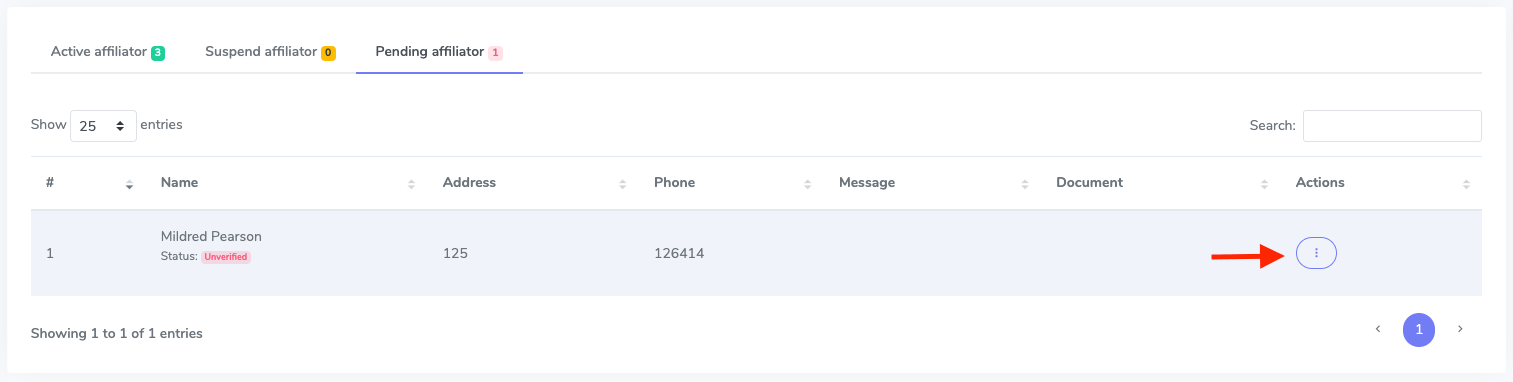Sort table by the # column

[x=129, y=184]
